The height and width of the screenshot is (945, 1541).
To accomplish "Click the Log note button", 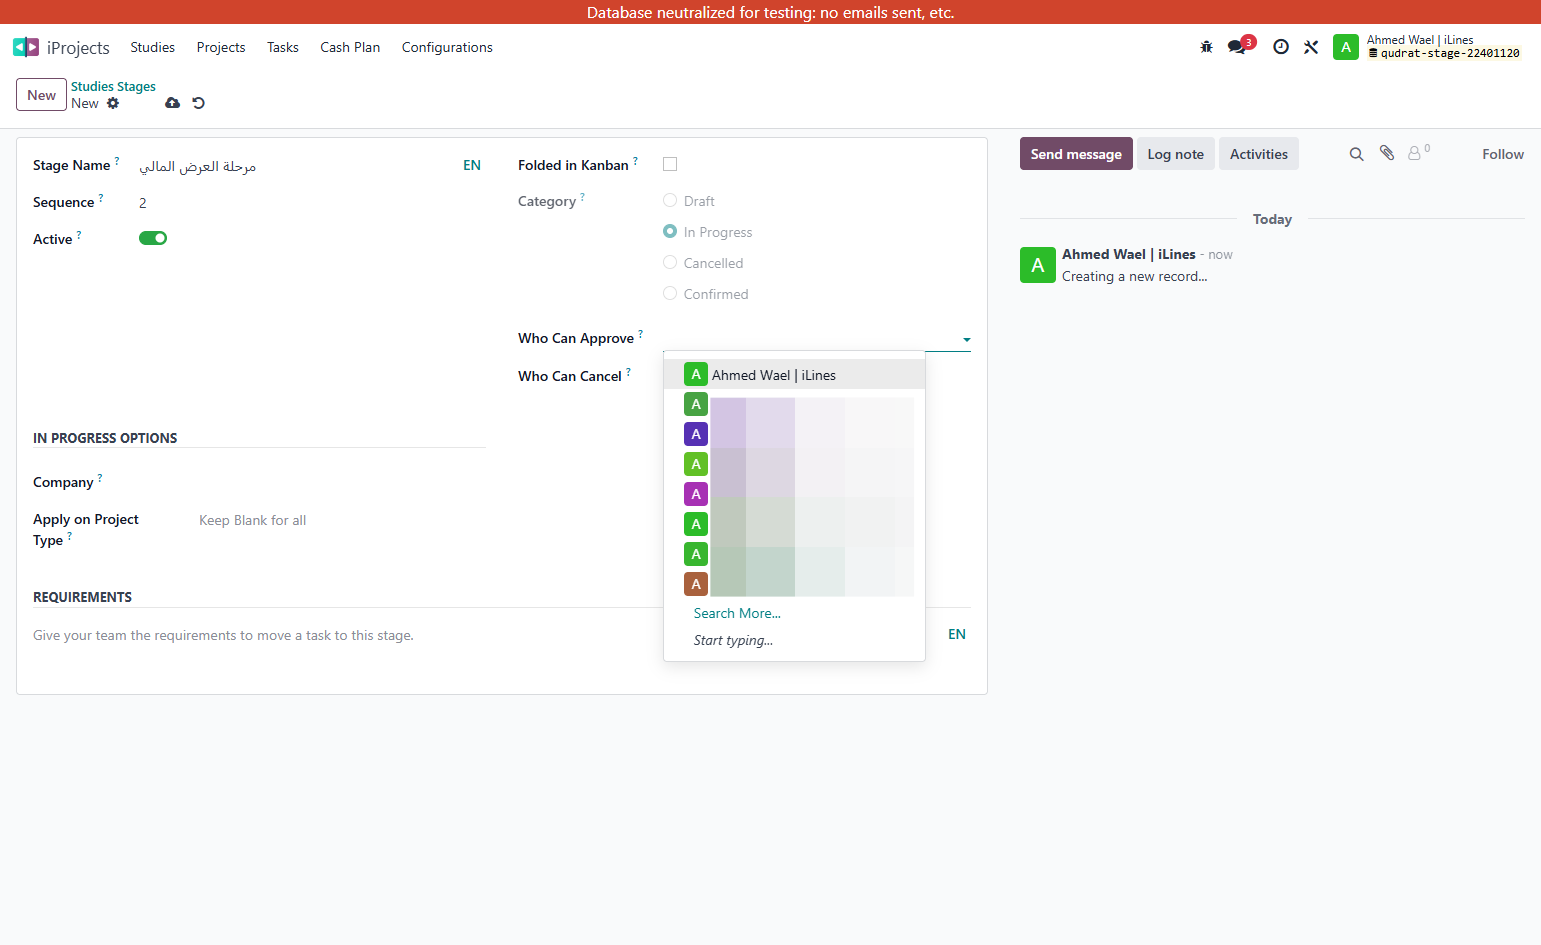I will [x=1176, y=154].
